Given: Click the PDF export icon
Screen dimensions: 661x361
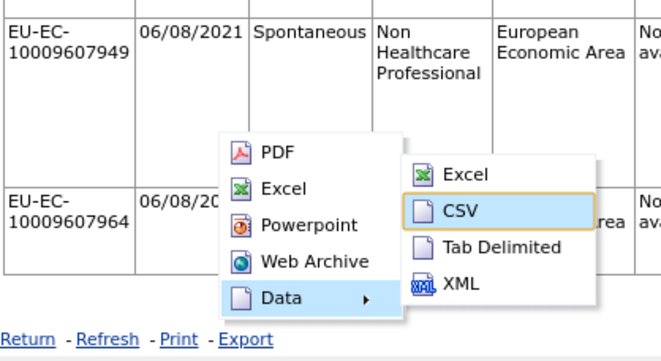Looking at the screenshot, I should 241,153.
